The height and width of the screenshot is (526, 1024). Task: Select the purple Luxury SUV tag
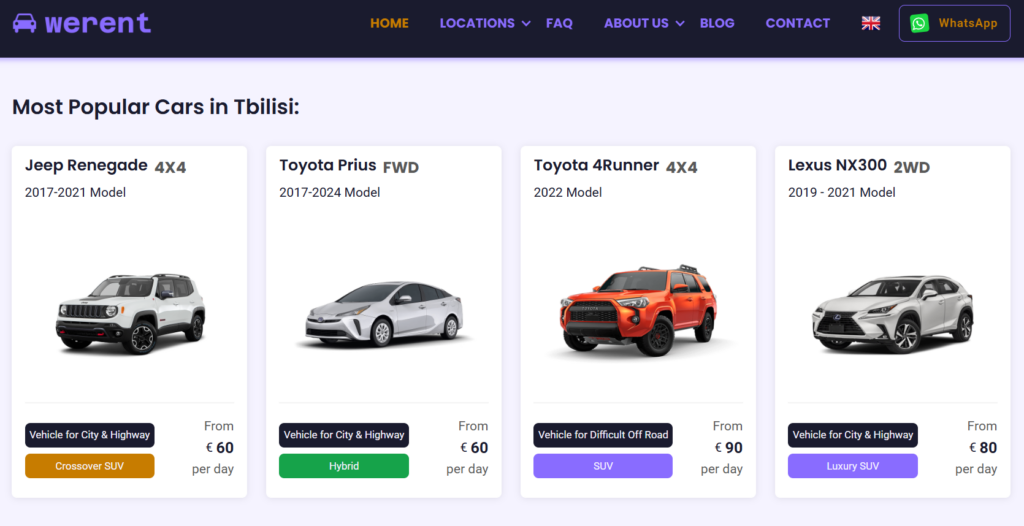852,466
